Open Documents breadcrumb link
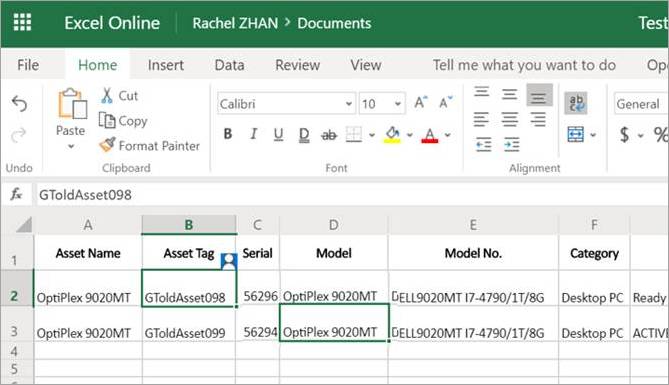The image size is (669, 385). point(334,23)
